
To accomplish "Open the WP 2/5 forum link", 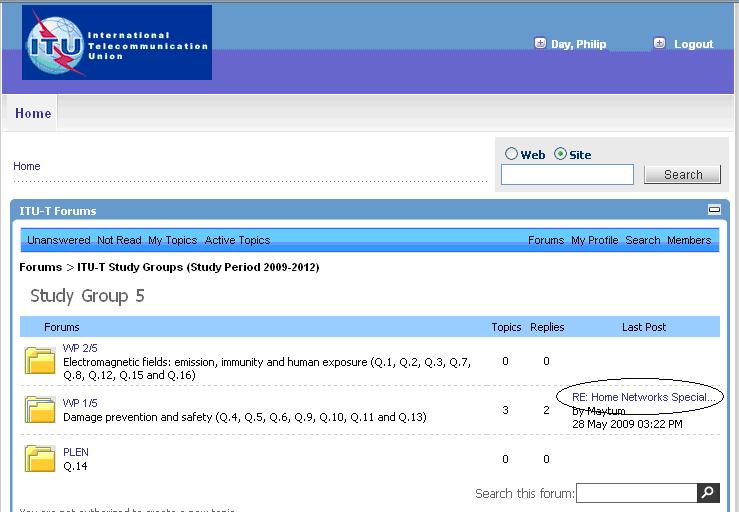I will tap(80, 348).
